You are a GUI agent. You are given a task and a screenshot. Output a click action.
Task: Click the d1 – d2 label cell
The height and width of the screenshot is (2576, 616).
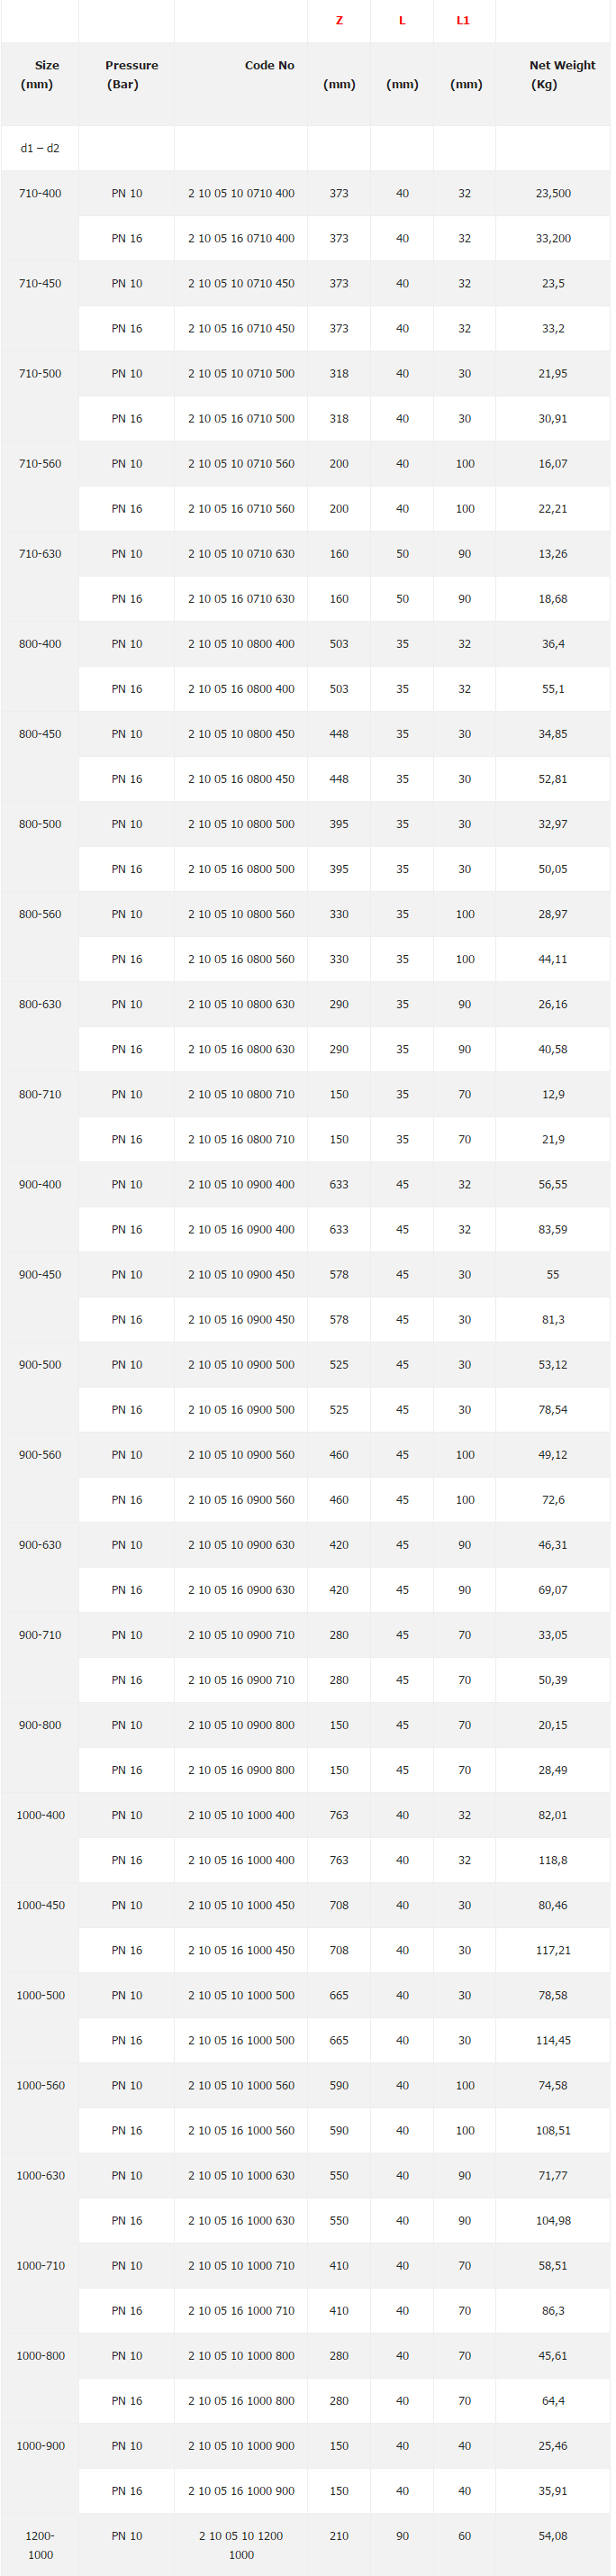40,148
